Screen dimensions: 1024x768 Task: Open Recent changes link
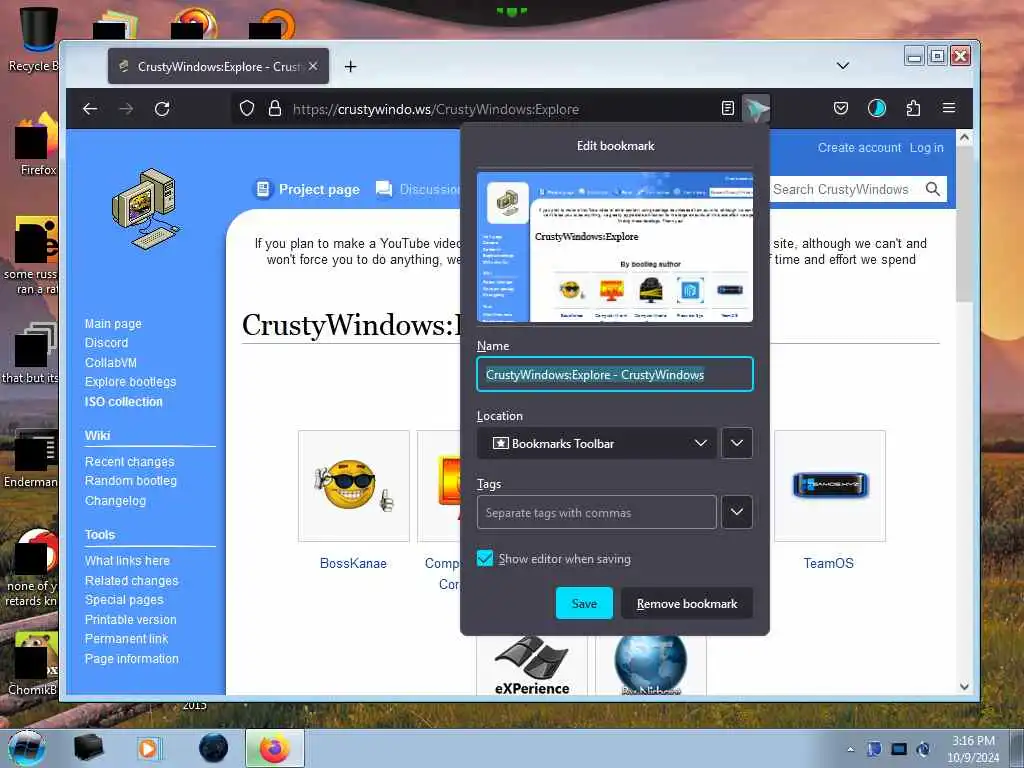(x=129, y=462)
